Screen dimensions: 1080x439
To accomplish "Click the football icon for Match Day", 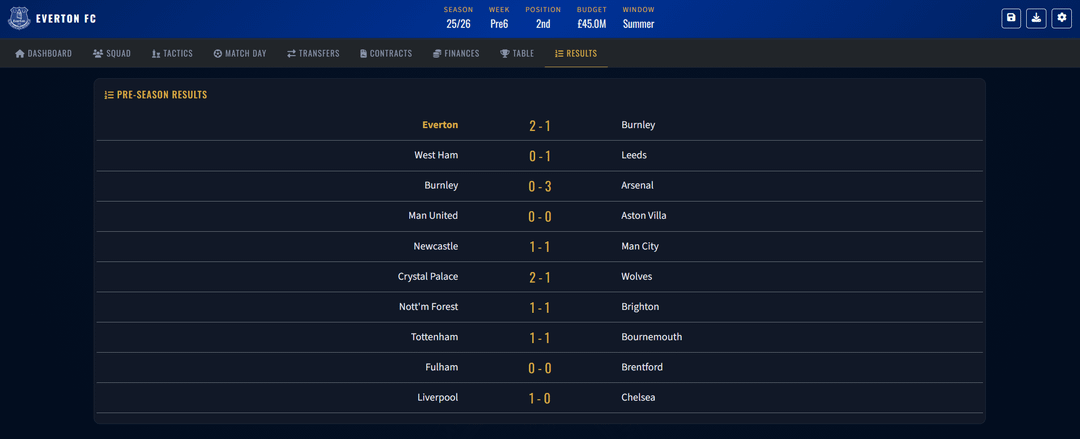I will coord(218,53).
